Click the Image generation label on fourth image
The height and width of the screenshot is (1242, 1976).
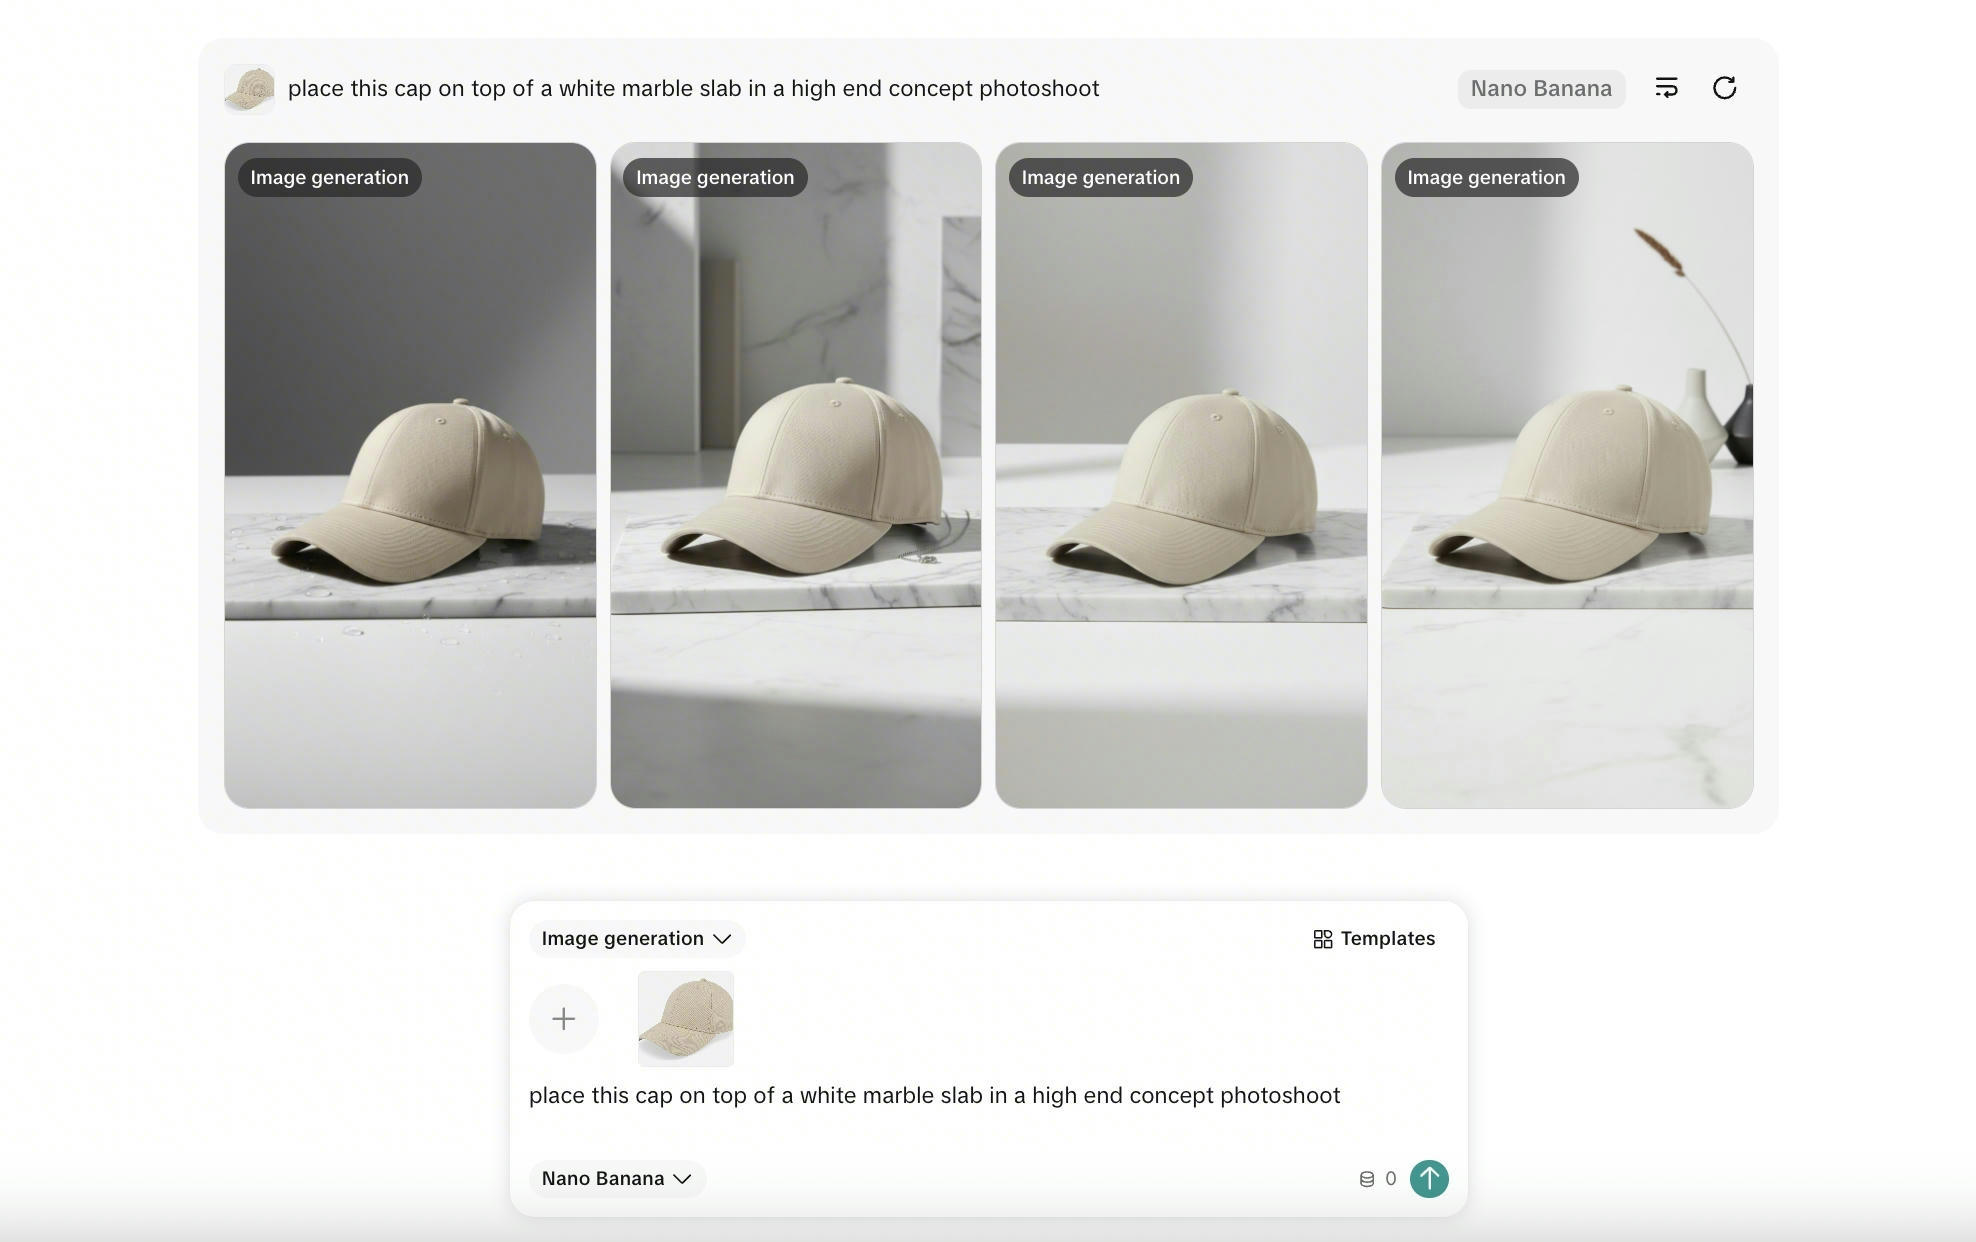tap(1487, 177)
